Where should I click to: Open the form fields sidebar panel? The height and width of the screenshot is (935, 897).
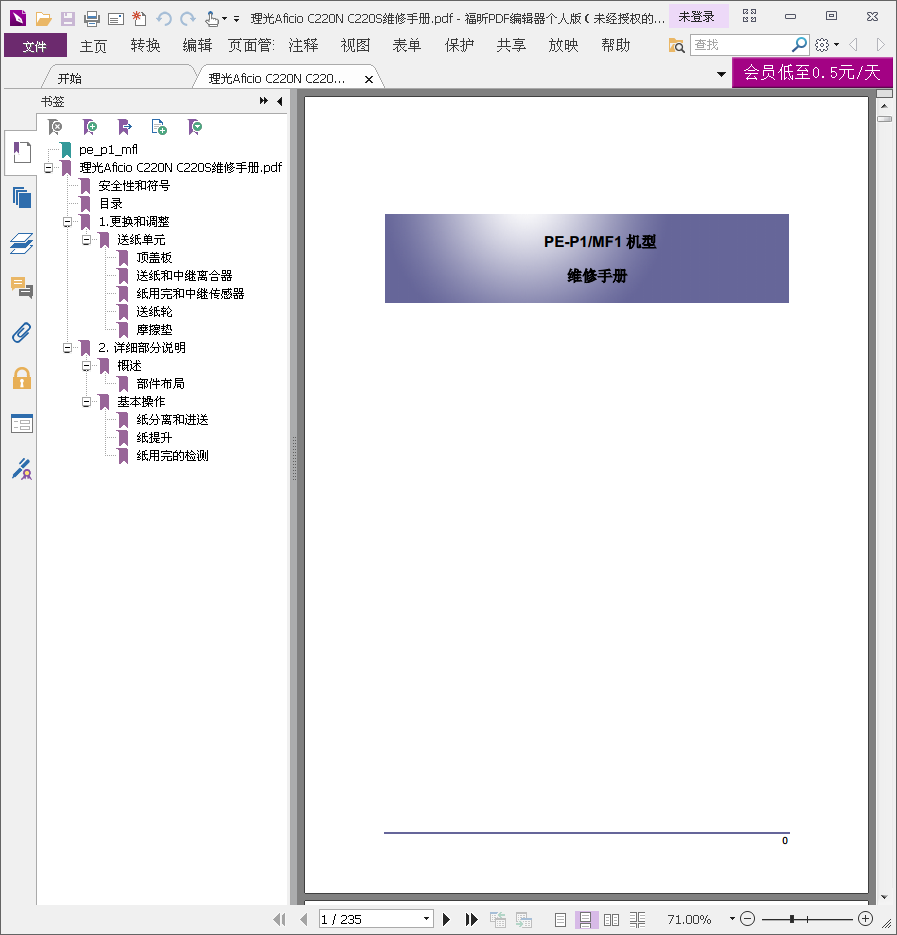[x=22, y=424]
